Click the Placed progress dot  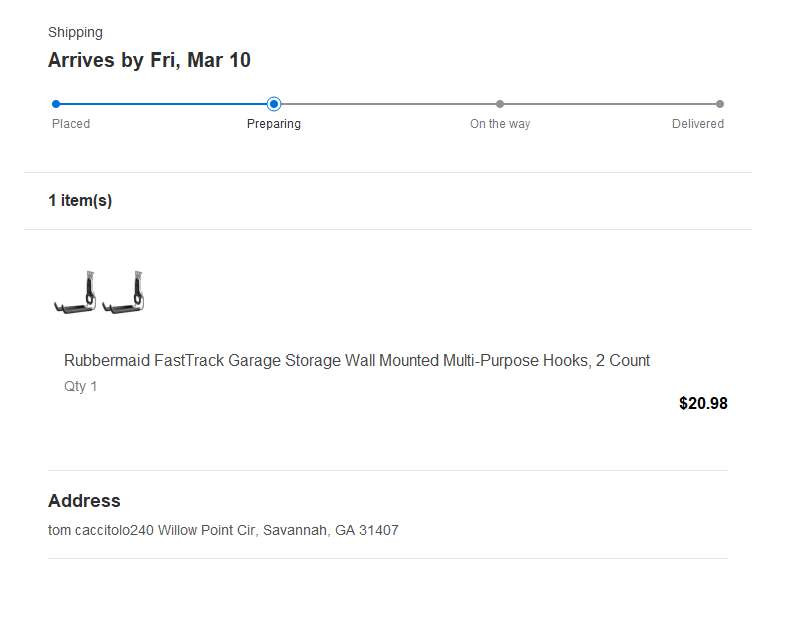(x=56, y=104)
